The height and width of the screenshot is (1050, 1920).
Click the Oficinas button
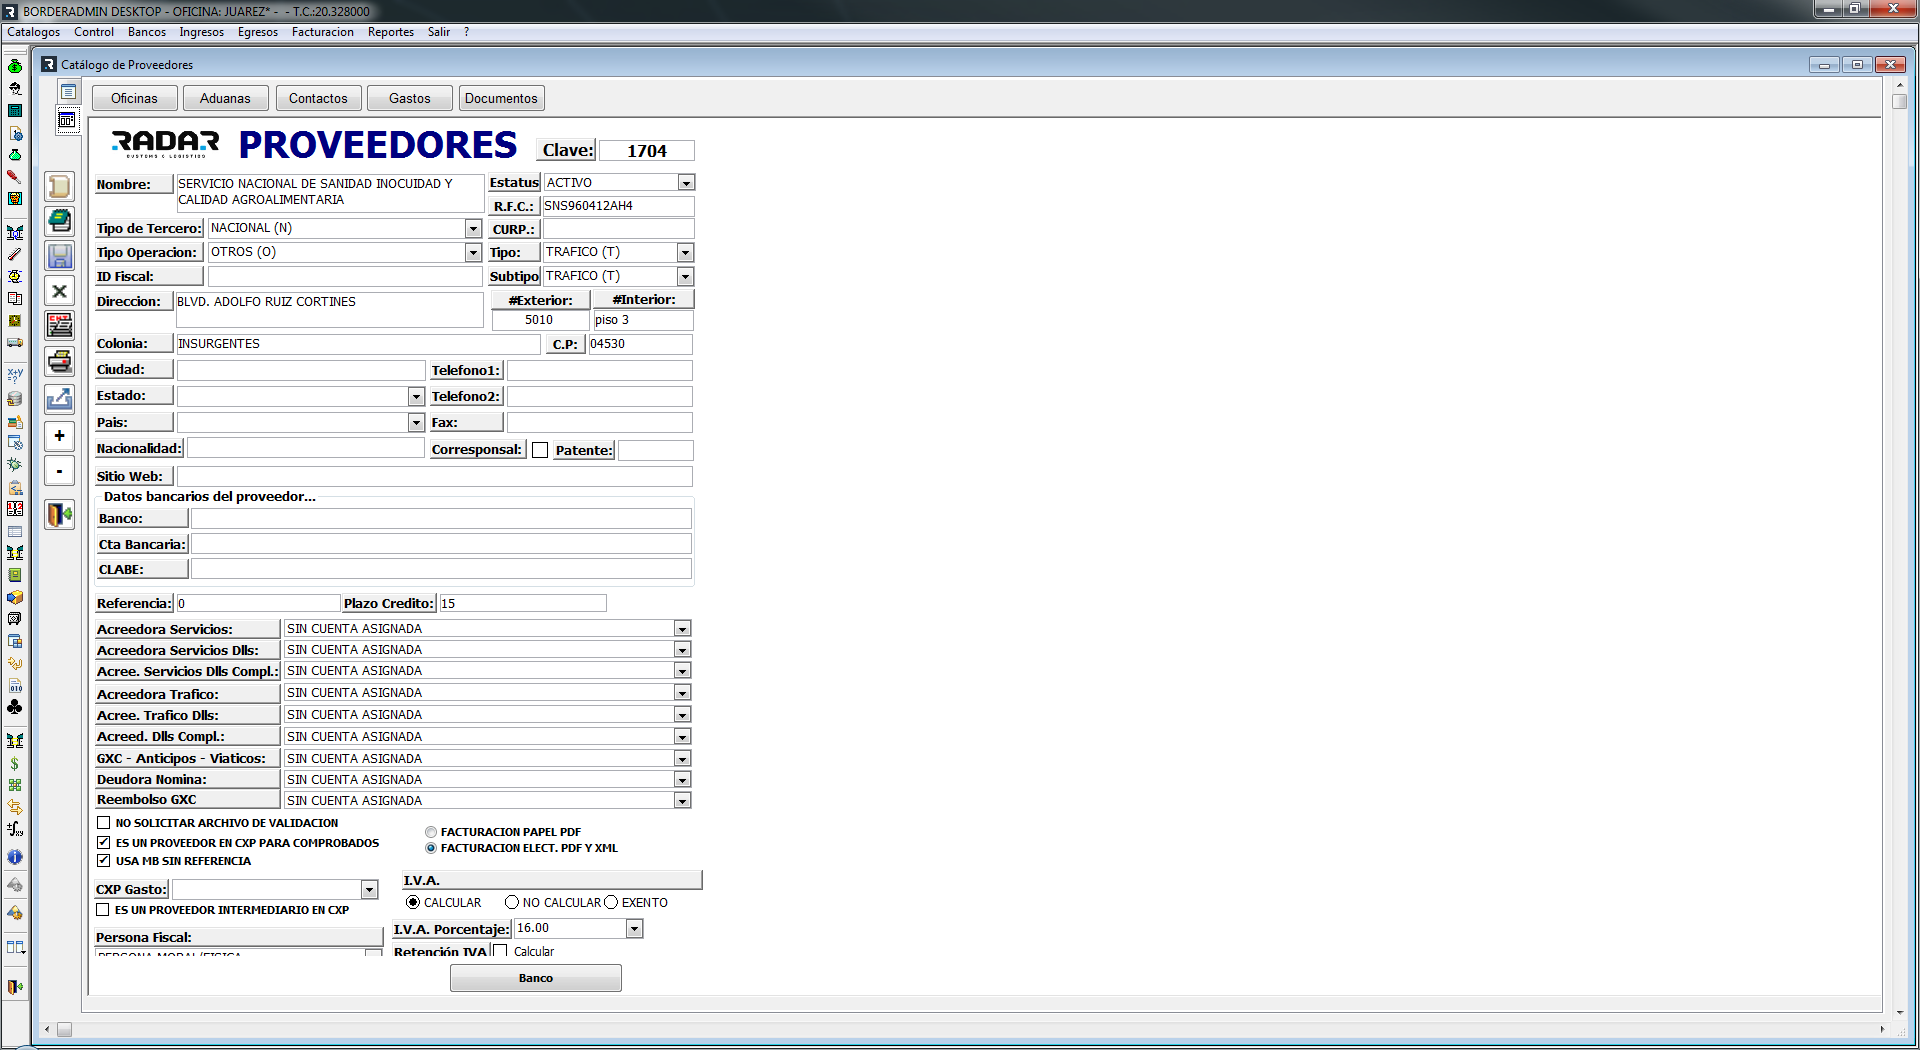(x=135, y=98)
